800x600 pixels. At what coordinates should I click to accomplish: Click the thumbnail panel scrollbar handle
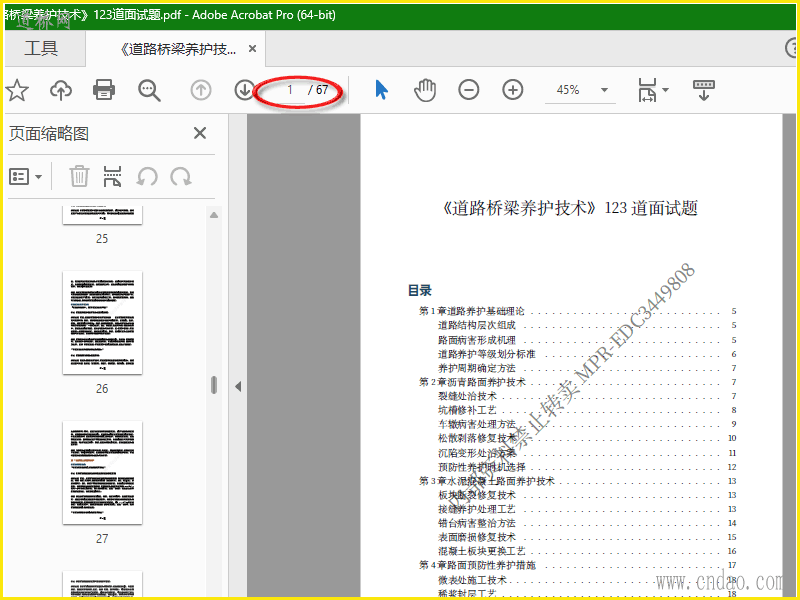point(214,385)
